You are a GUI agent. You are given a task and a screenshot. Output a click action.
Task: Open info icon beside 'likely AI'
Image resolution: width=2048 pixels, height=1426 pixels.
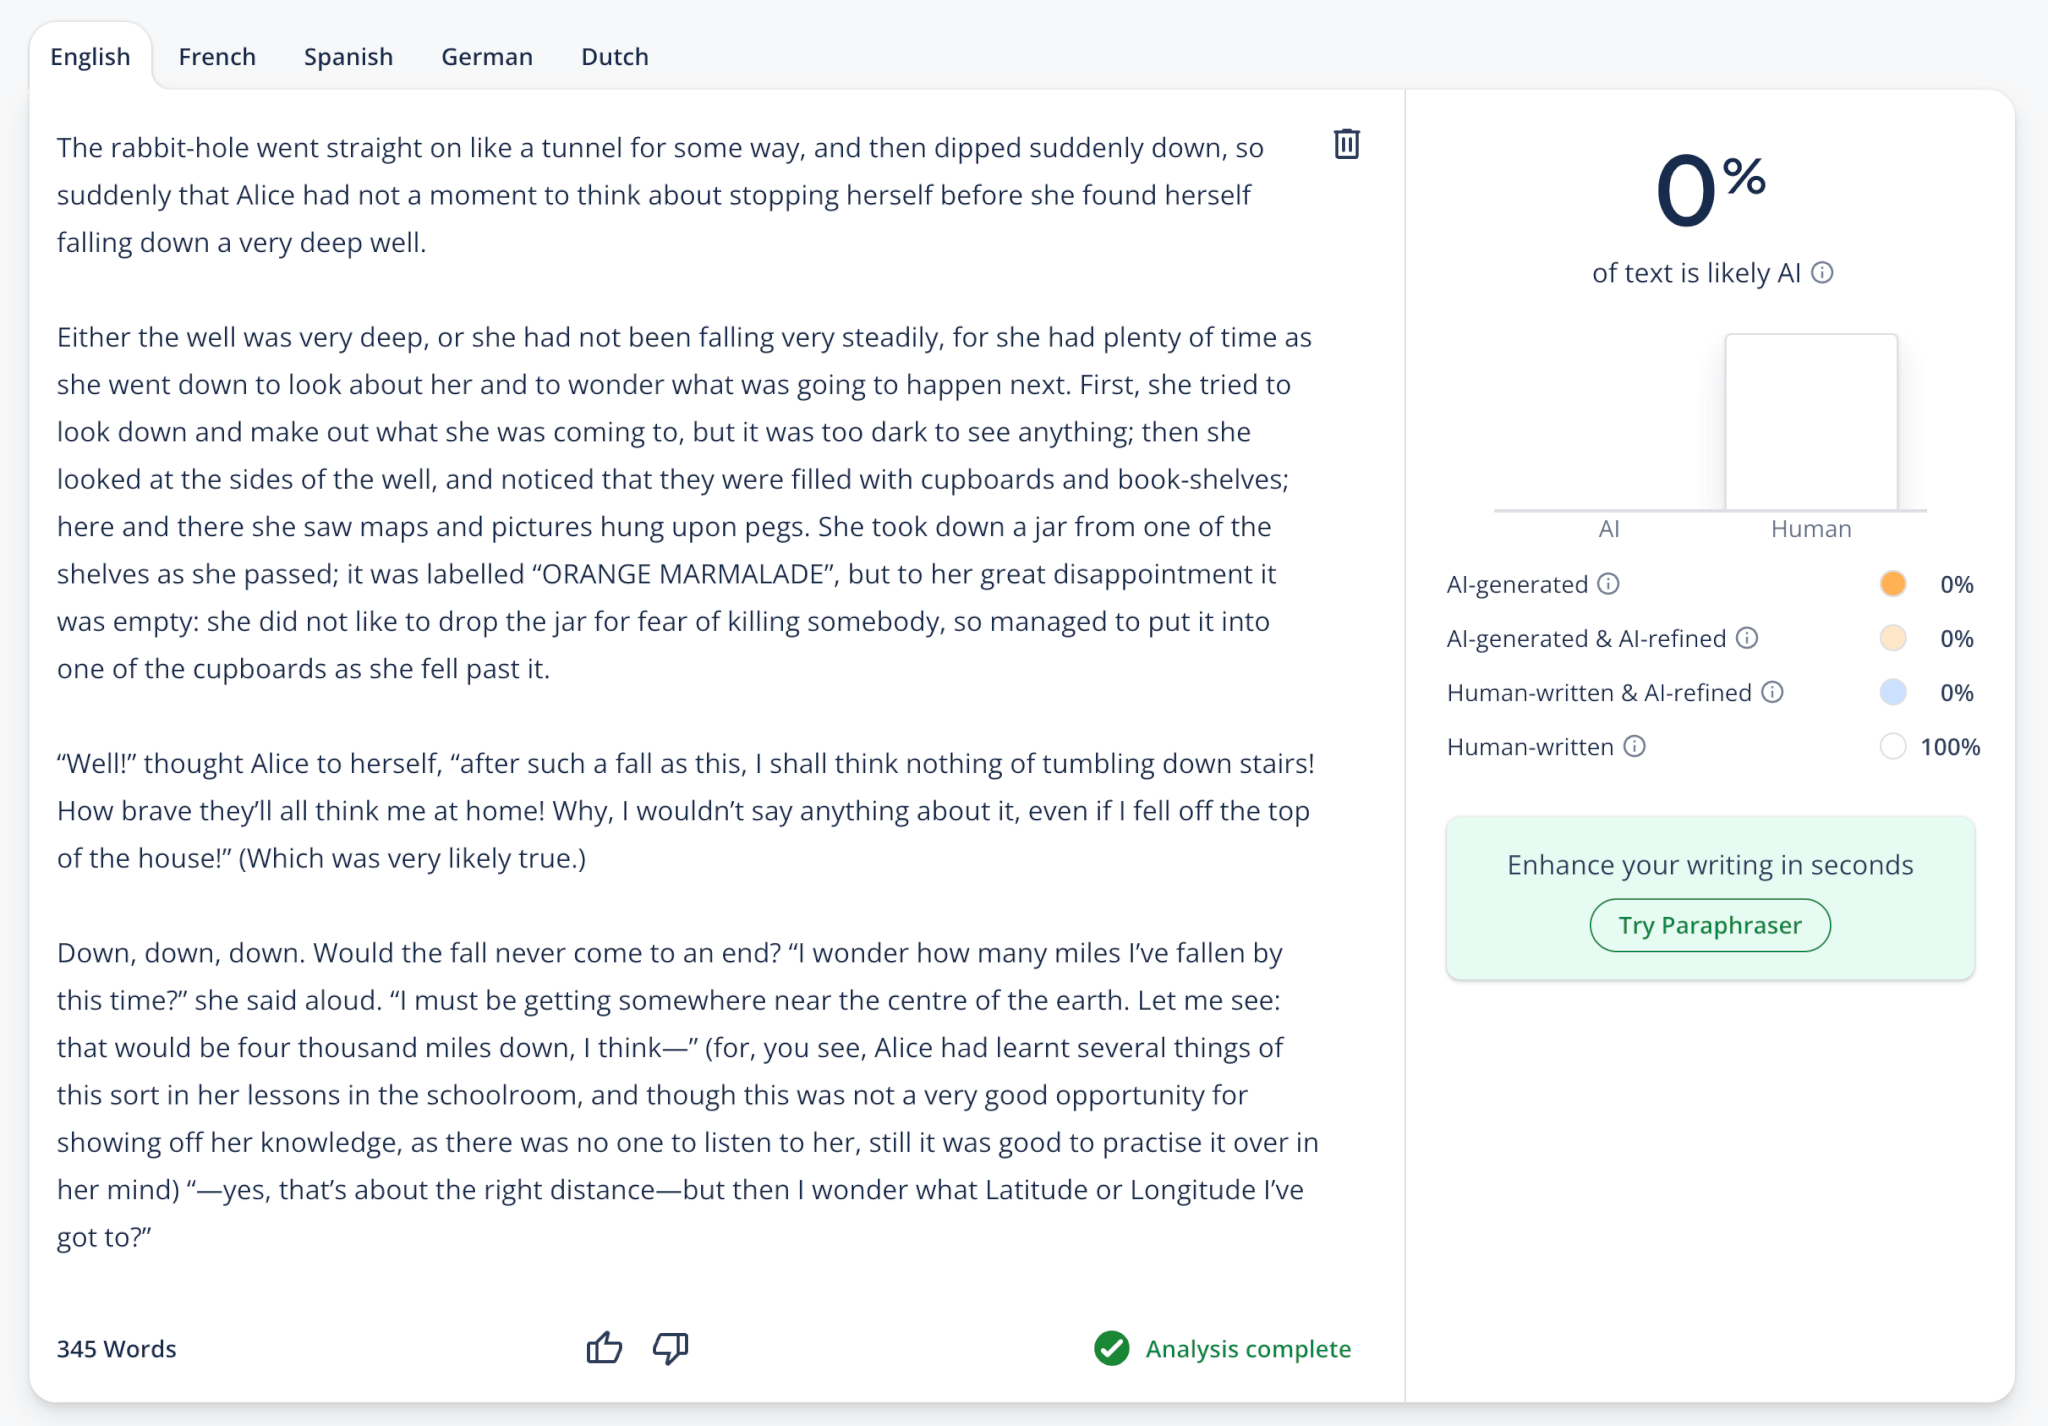pyautogui.click(x=1822, y=273)
